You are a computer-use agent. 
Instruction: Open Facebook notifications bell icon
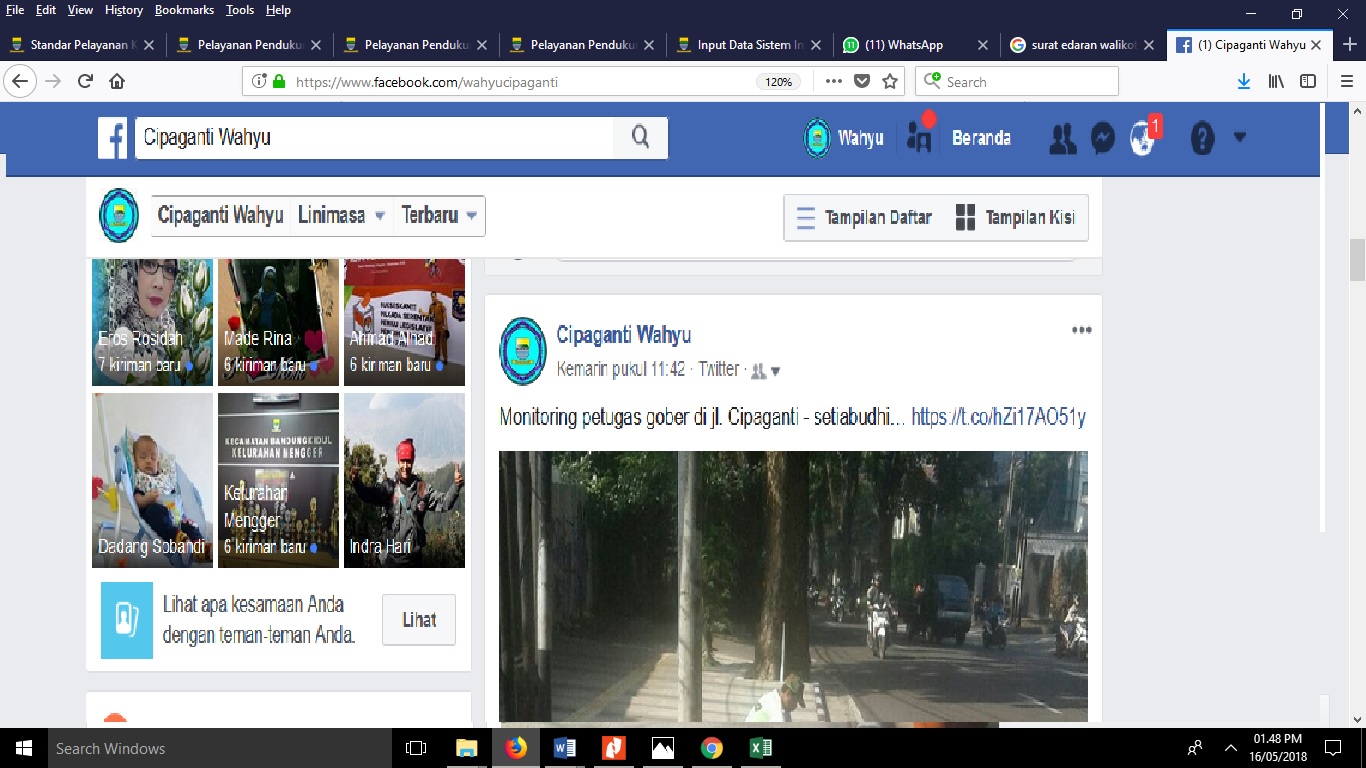[1141, 137]
